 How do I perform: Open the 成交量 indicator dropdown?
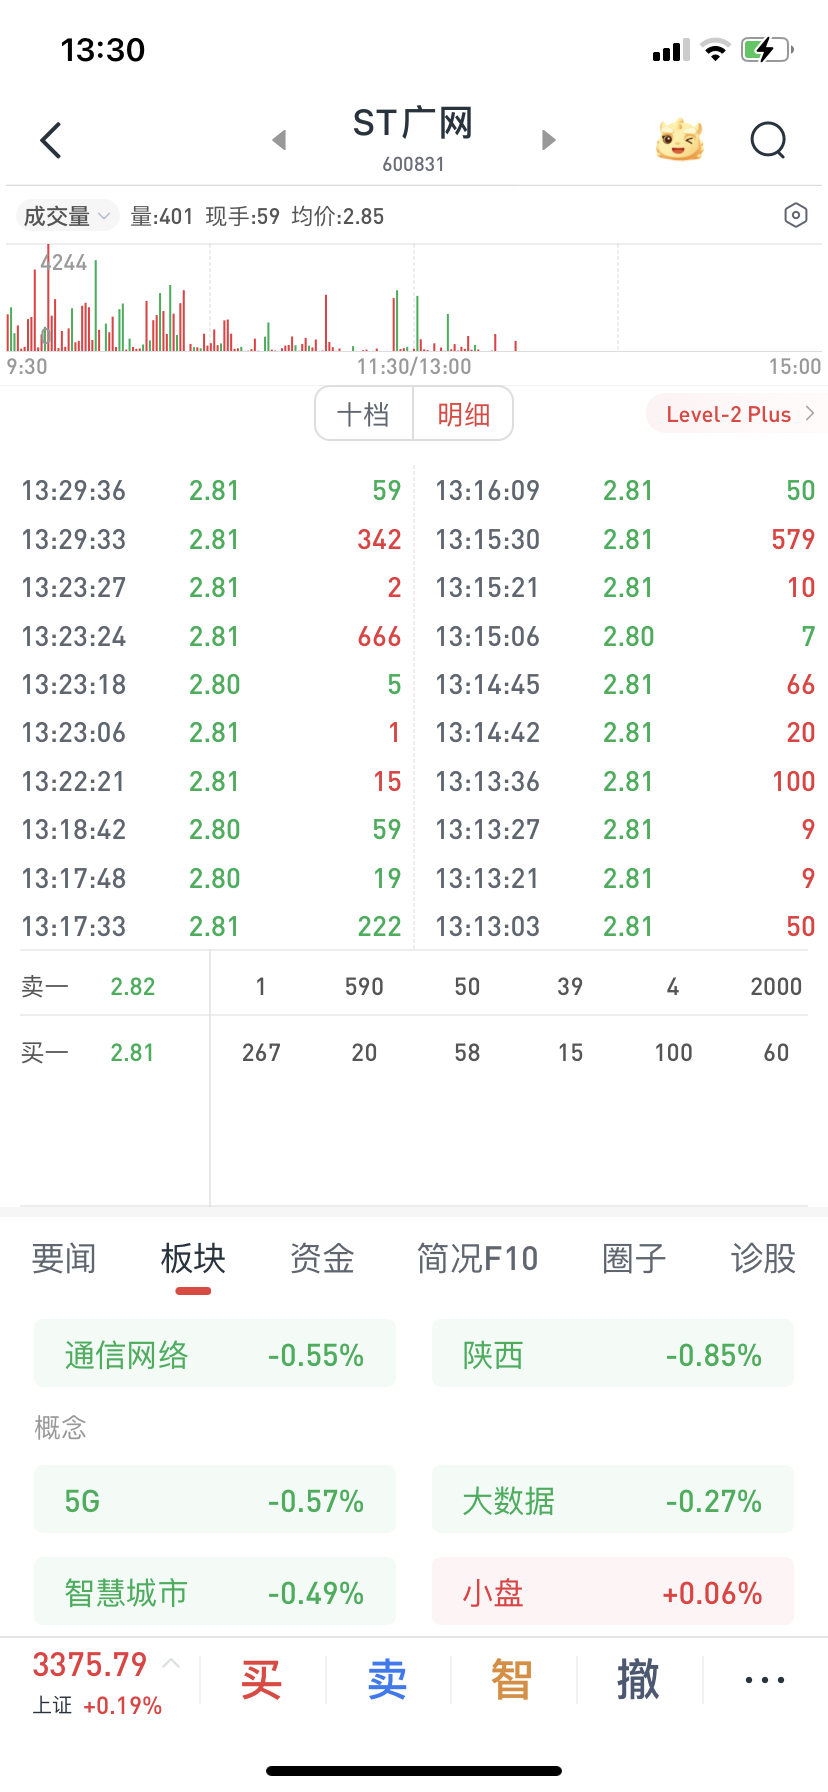(x=66, y=216)
